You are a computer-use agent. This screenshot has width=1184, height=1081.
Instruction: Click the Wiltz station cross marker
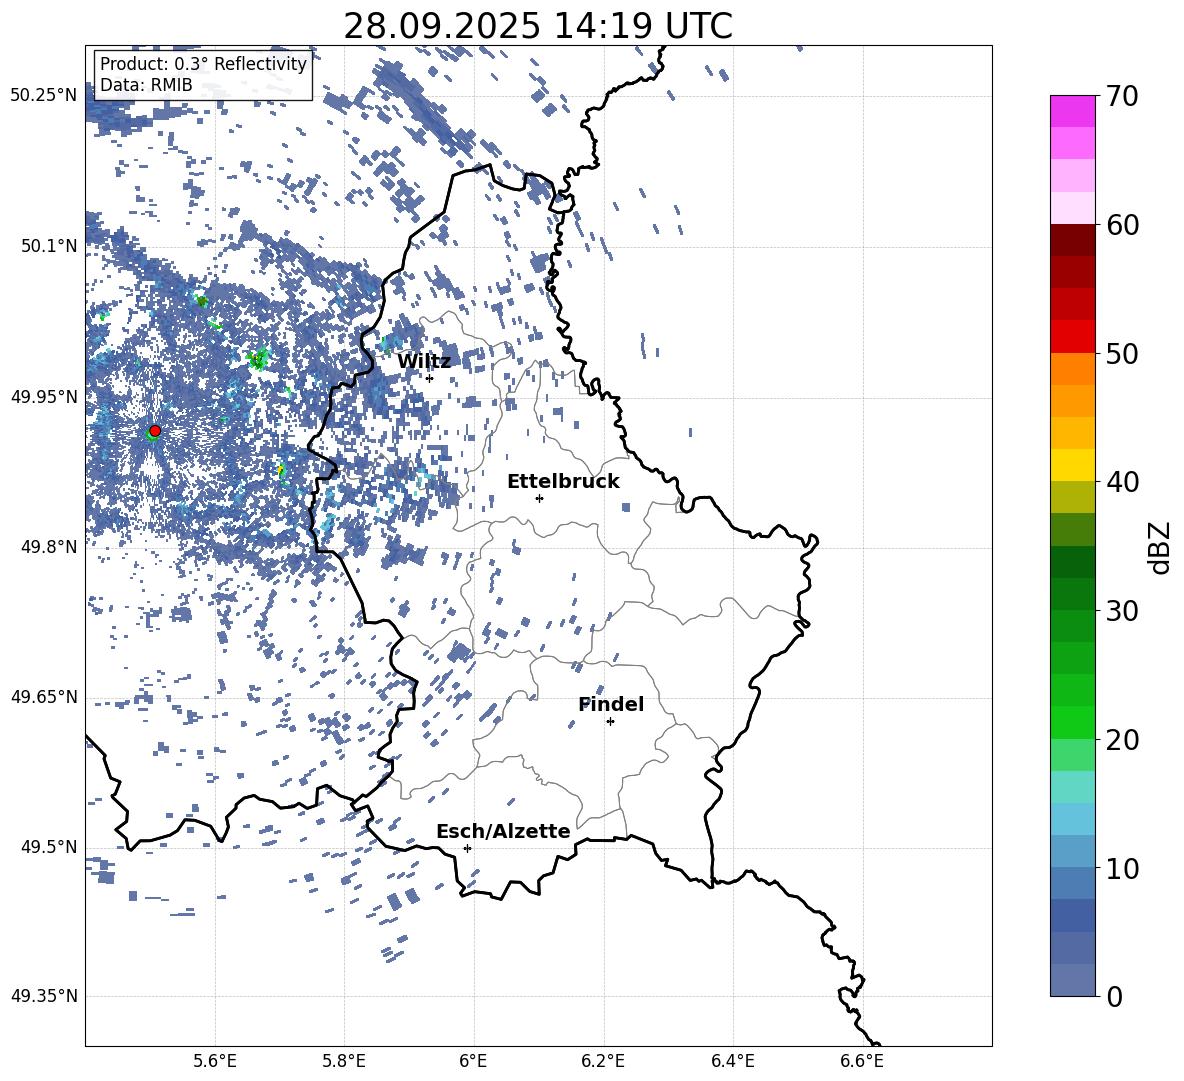coord(430,378)
